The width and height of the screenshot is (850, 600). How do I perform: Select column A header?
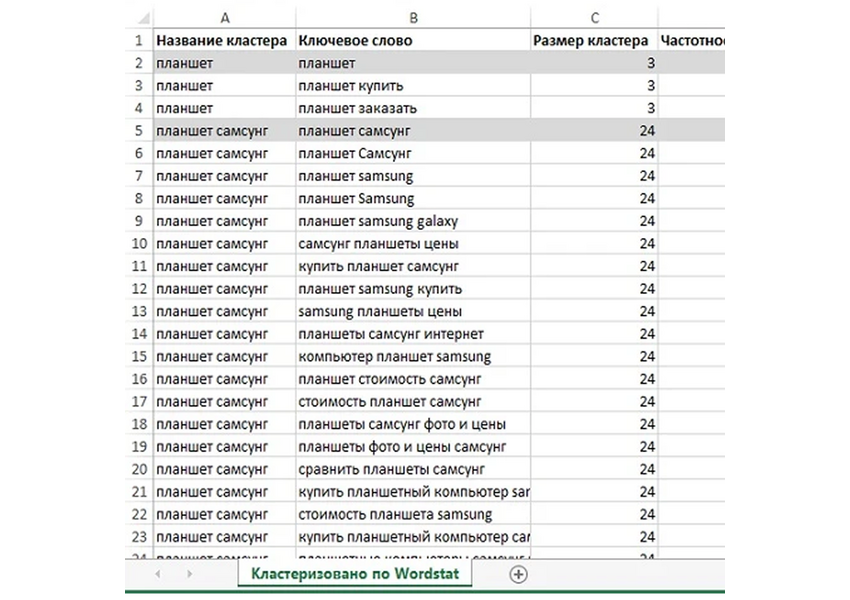click(x=224, y=17)
